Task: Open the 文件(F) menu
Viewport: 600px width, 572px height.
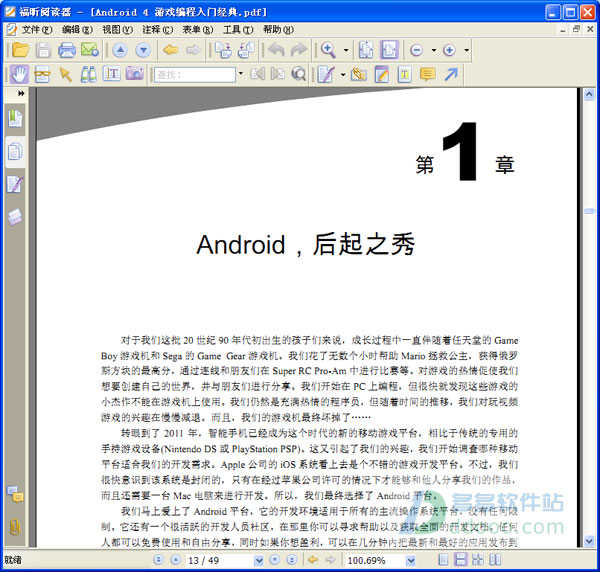Action: (37, 29)
